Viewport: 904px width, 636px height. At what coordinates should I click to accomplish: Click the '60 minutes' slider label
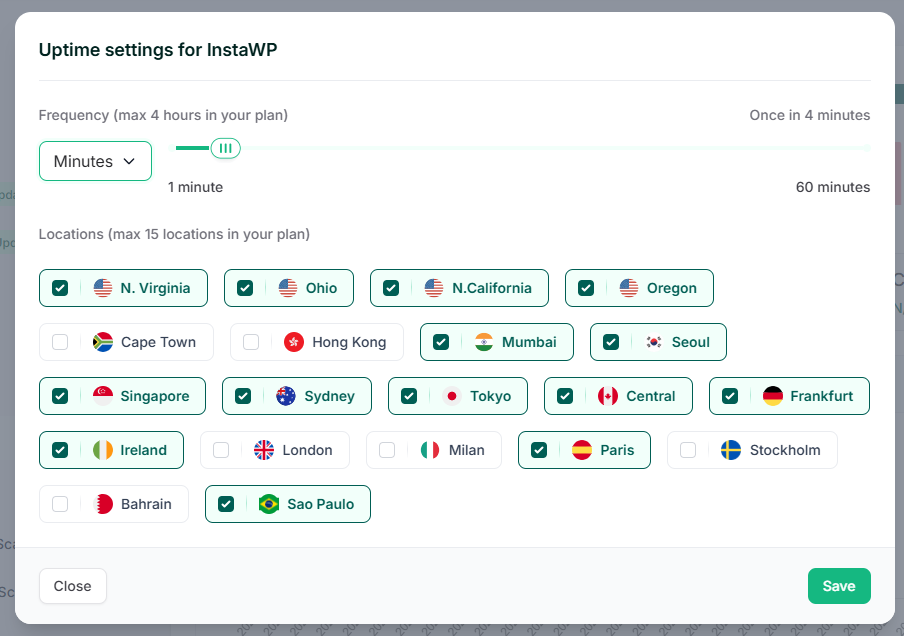833,187
